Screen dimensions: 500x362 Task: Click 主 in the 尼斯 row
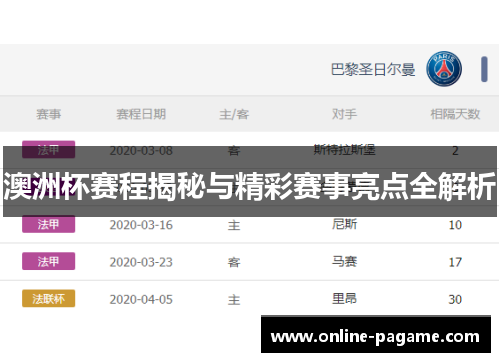point(234,225)
